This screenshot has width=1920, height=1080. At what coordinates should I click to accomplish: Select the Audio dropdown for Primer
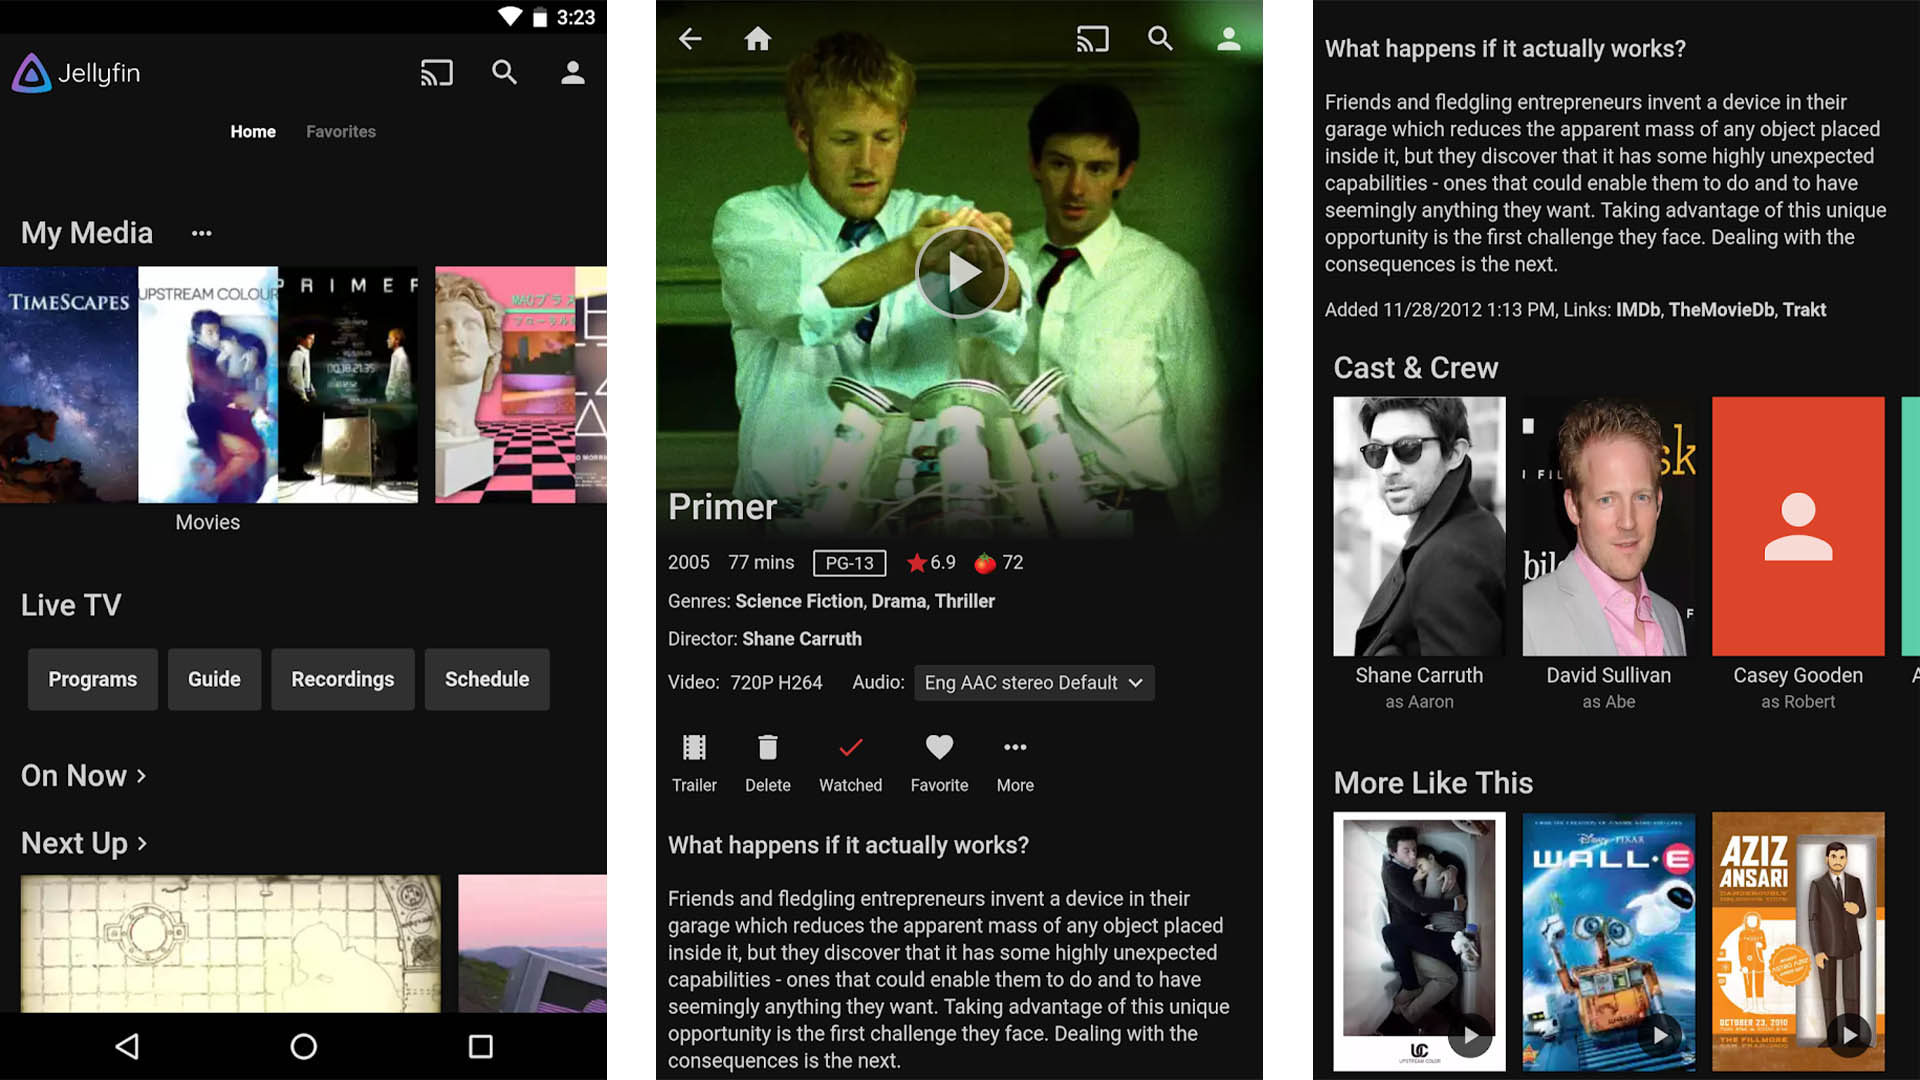1033,682
